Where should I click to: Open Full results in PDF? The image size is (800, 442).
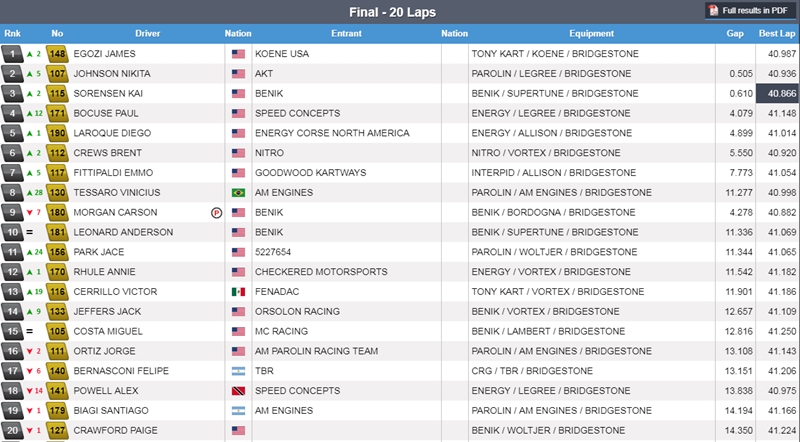[x=750, y=10]
